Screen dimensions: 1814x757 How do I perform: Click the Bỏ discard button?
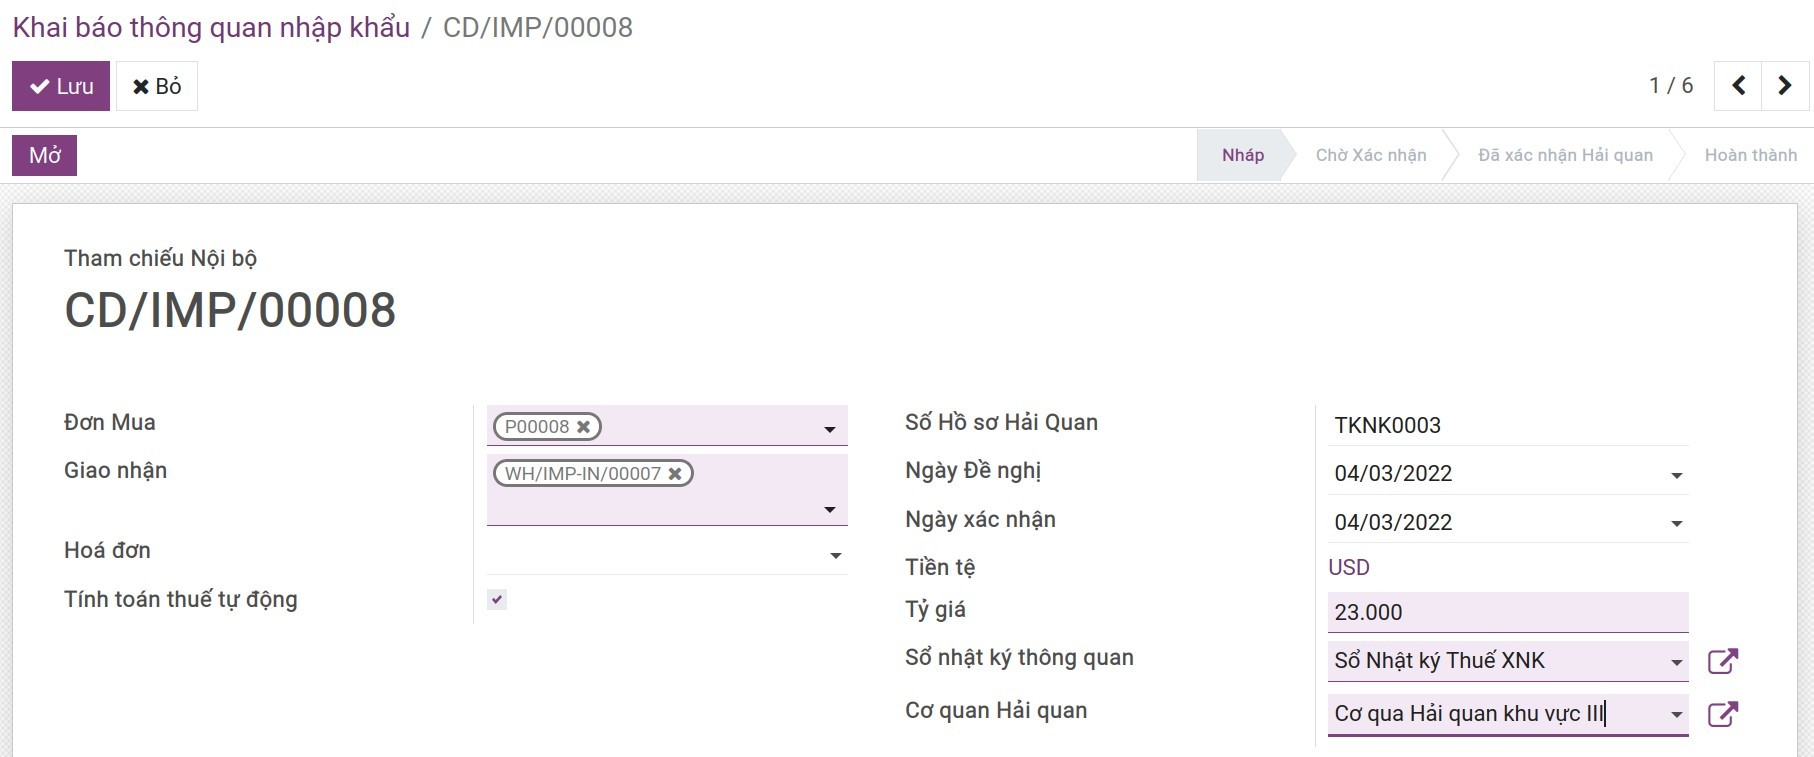[157, 86]
